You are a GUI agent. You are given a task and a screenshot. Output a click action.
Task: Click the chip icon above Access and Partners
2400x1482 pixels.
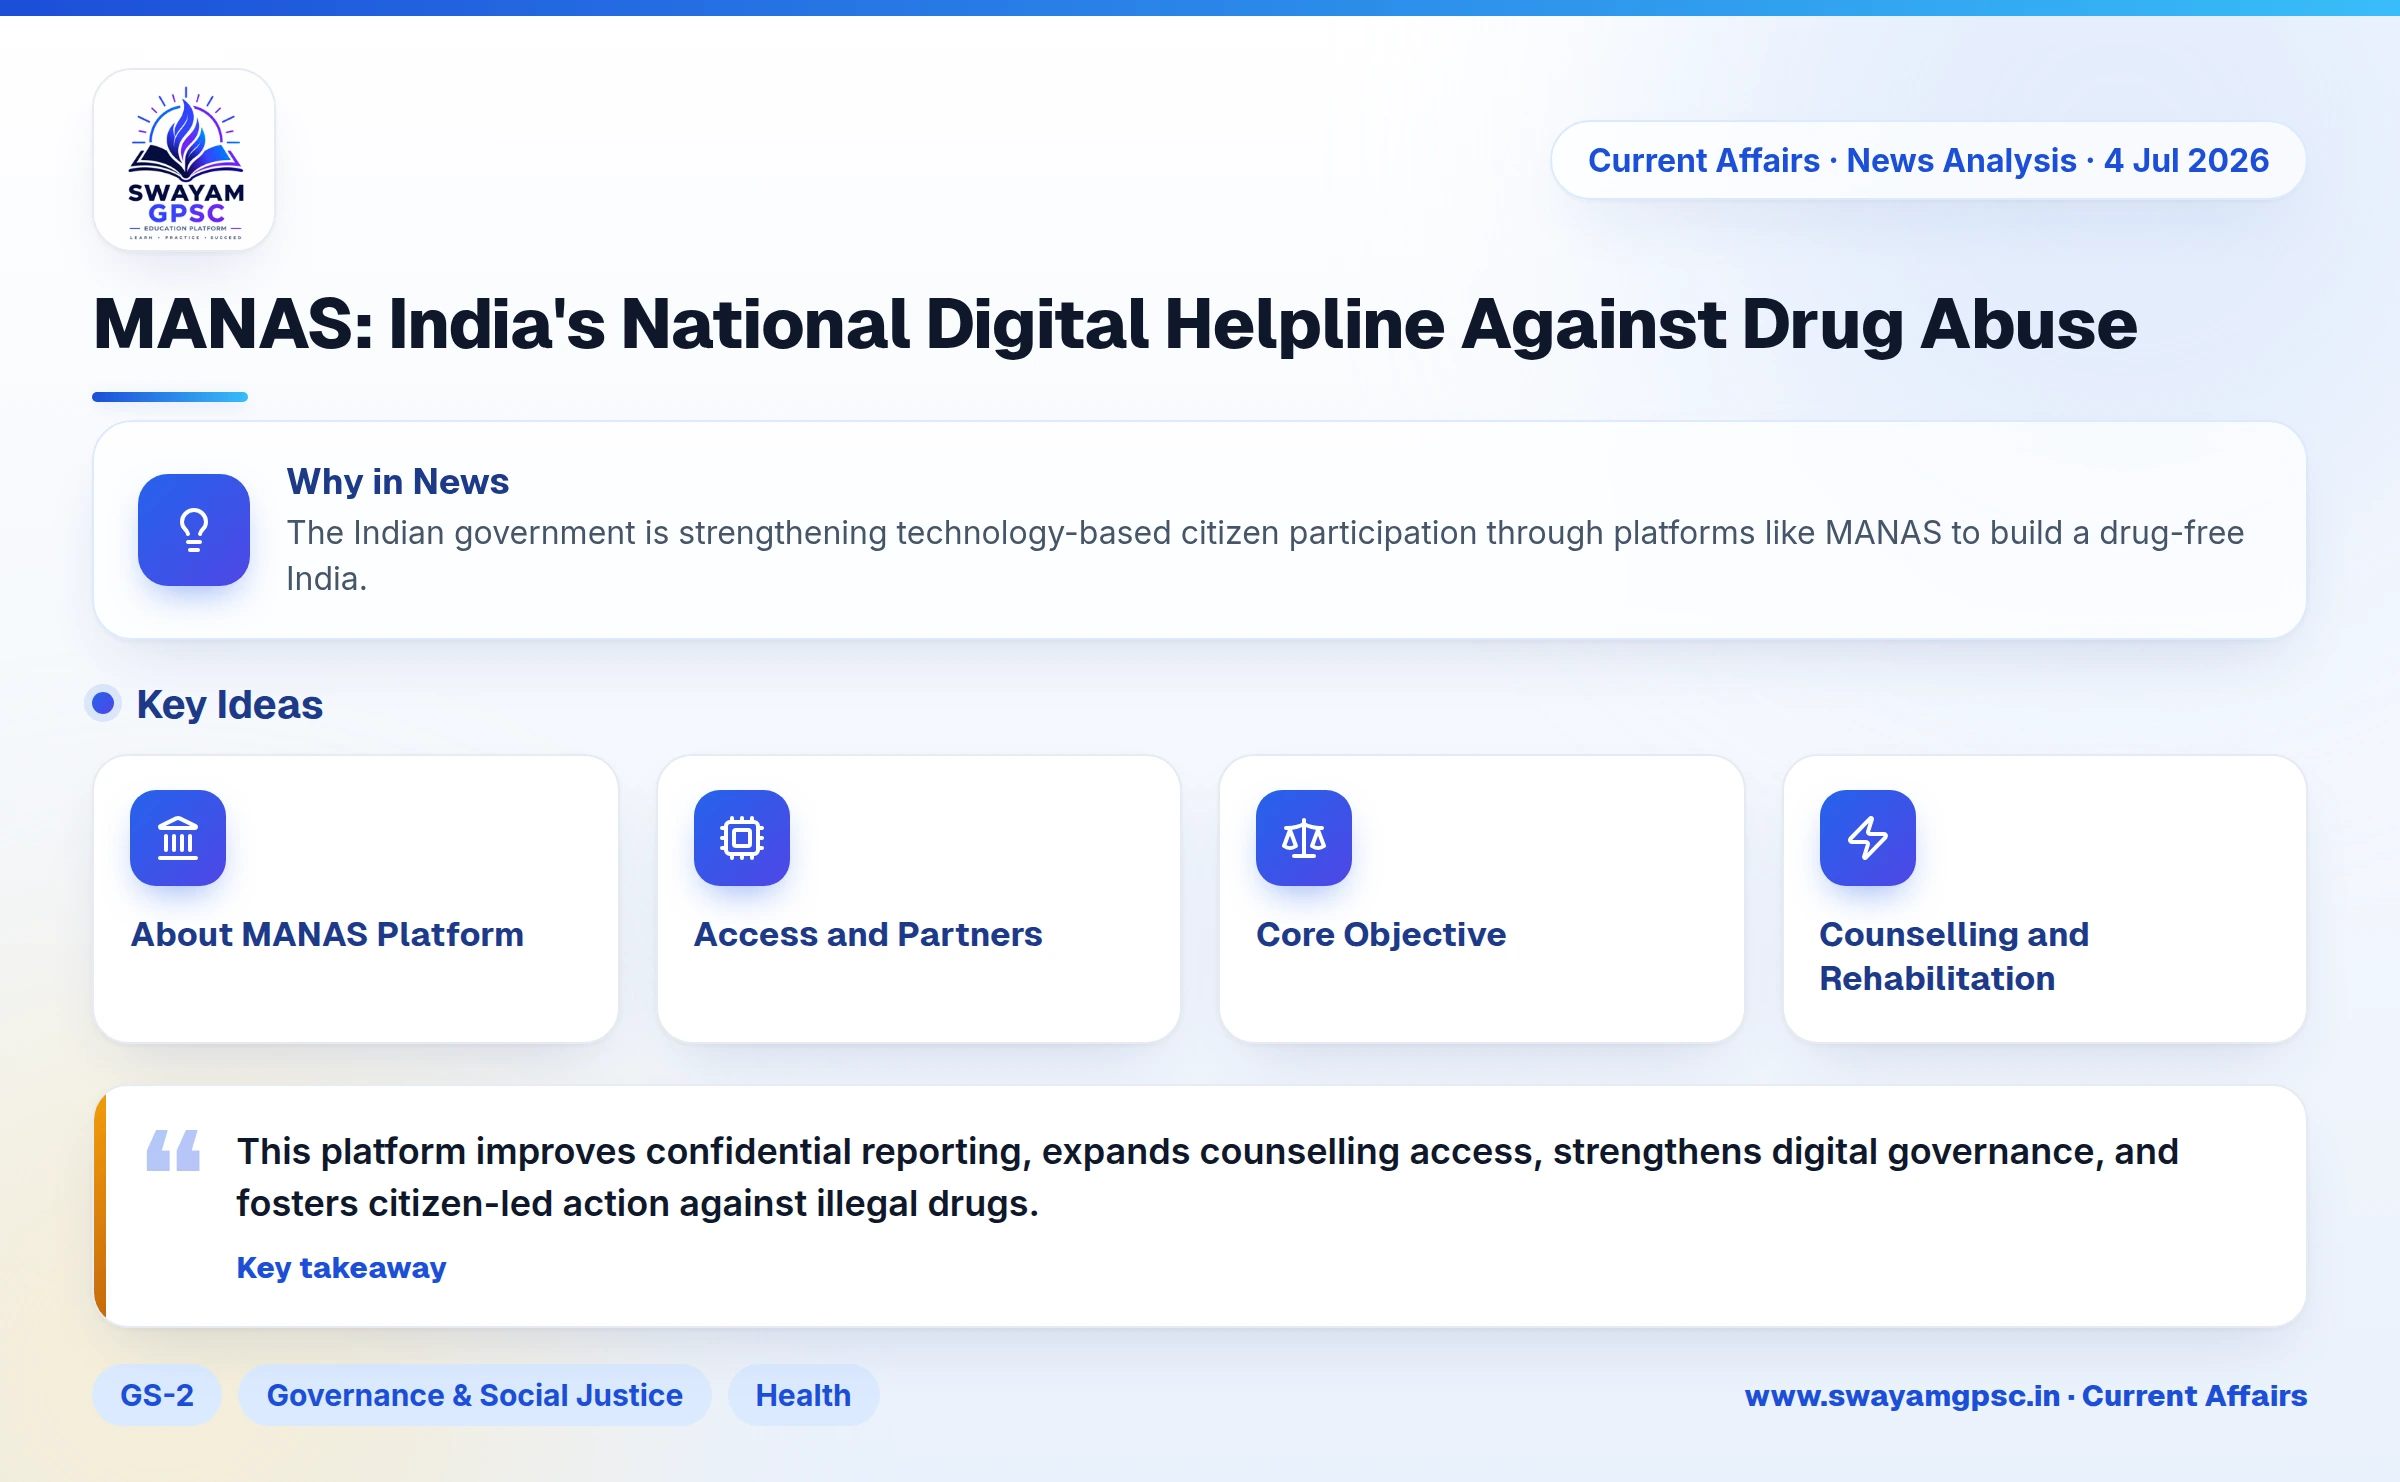pyautogui.click(x=742, y=838)
